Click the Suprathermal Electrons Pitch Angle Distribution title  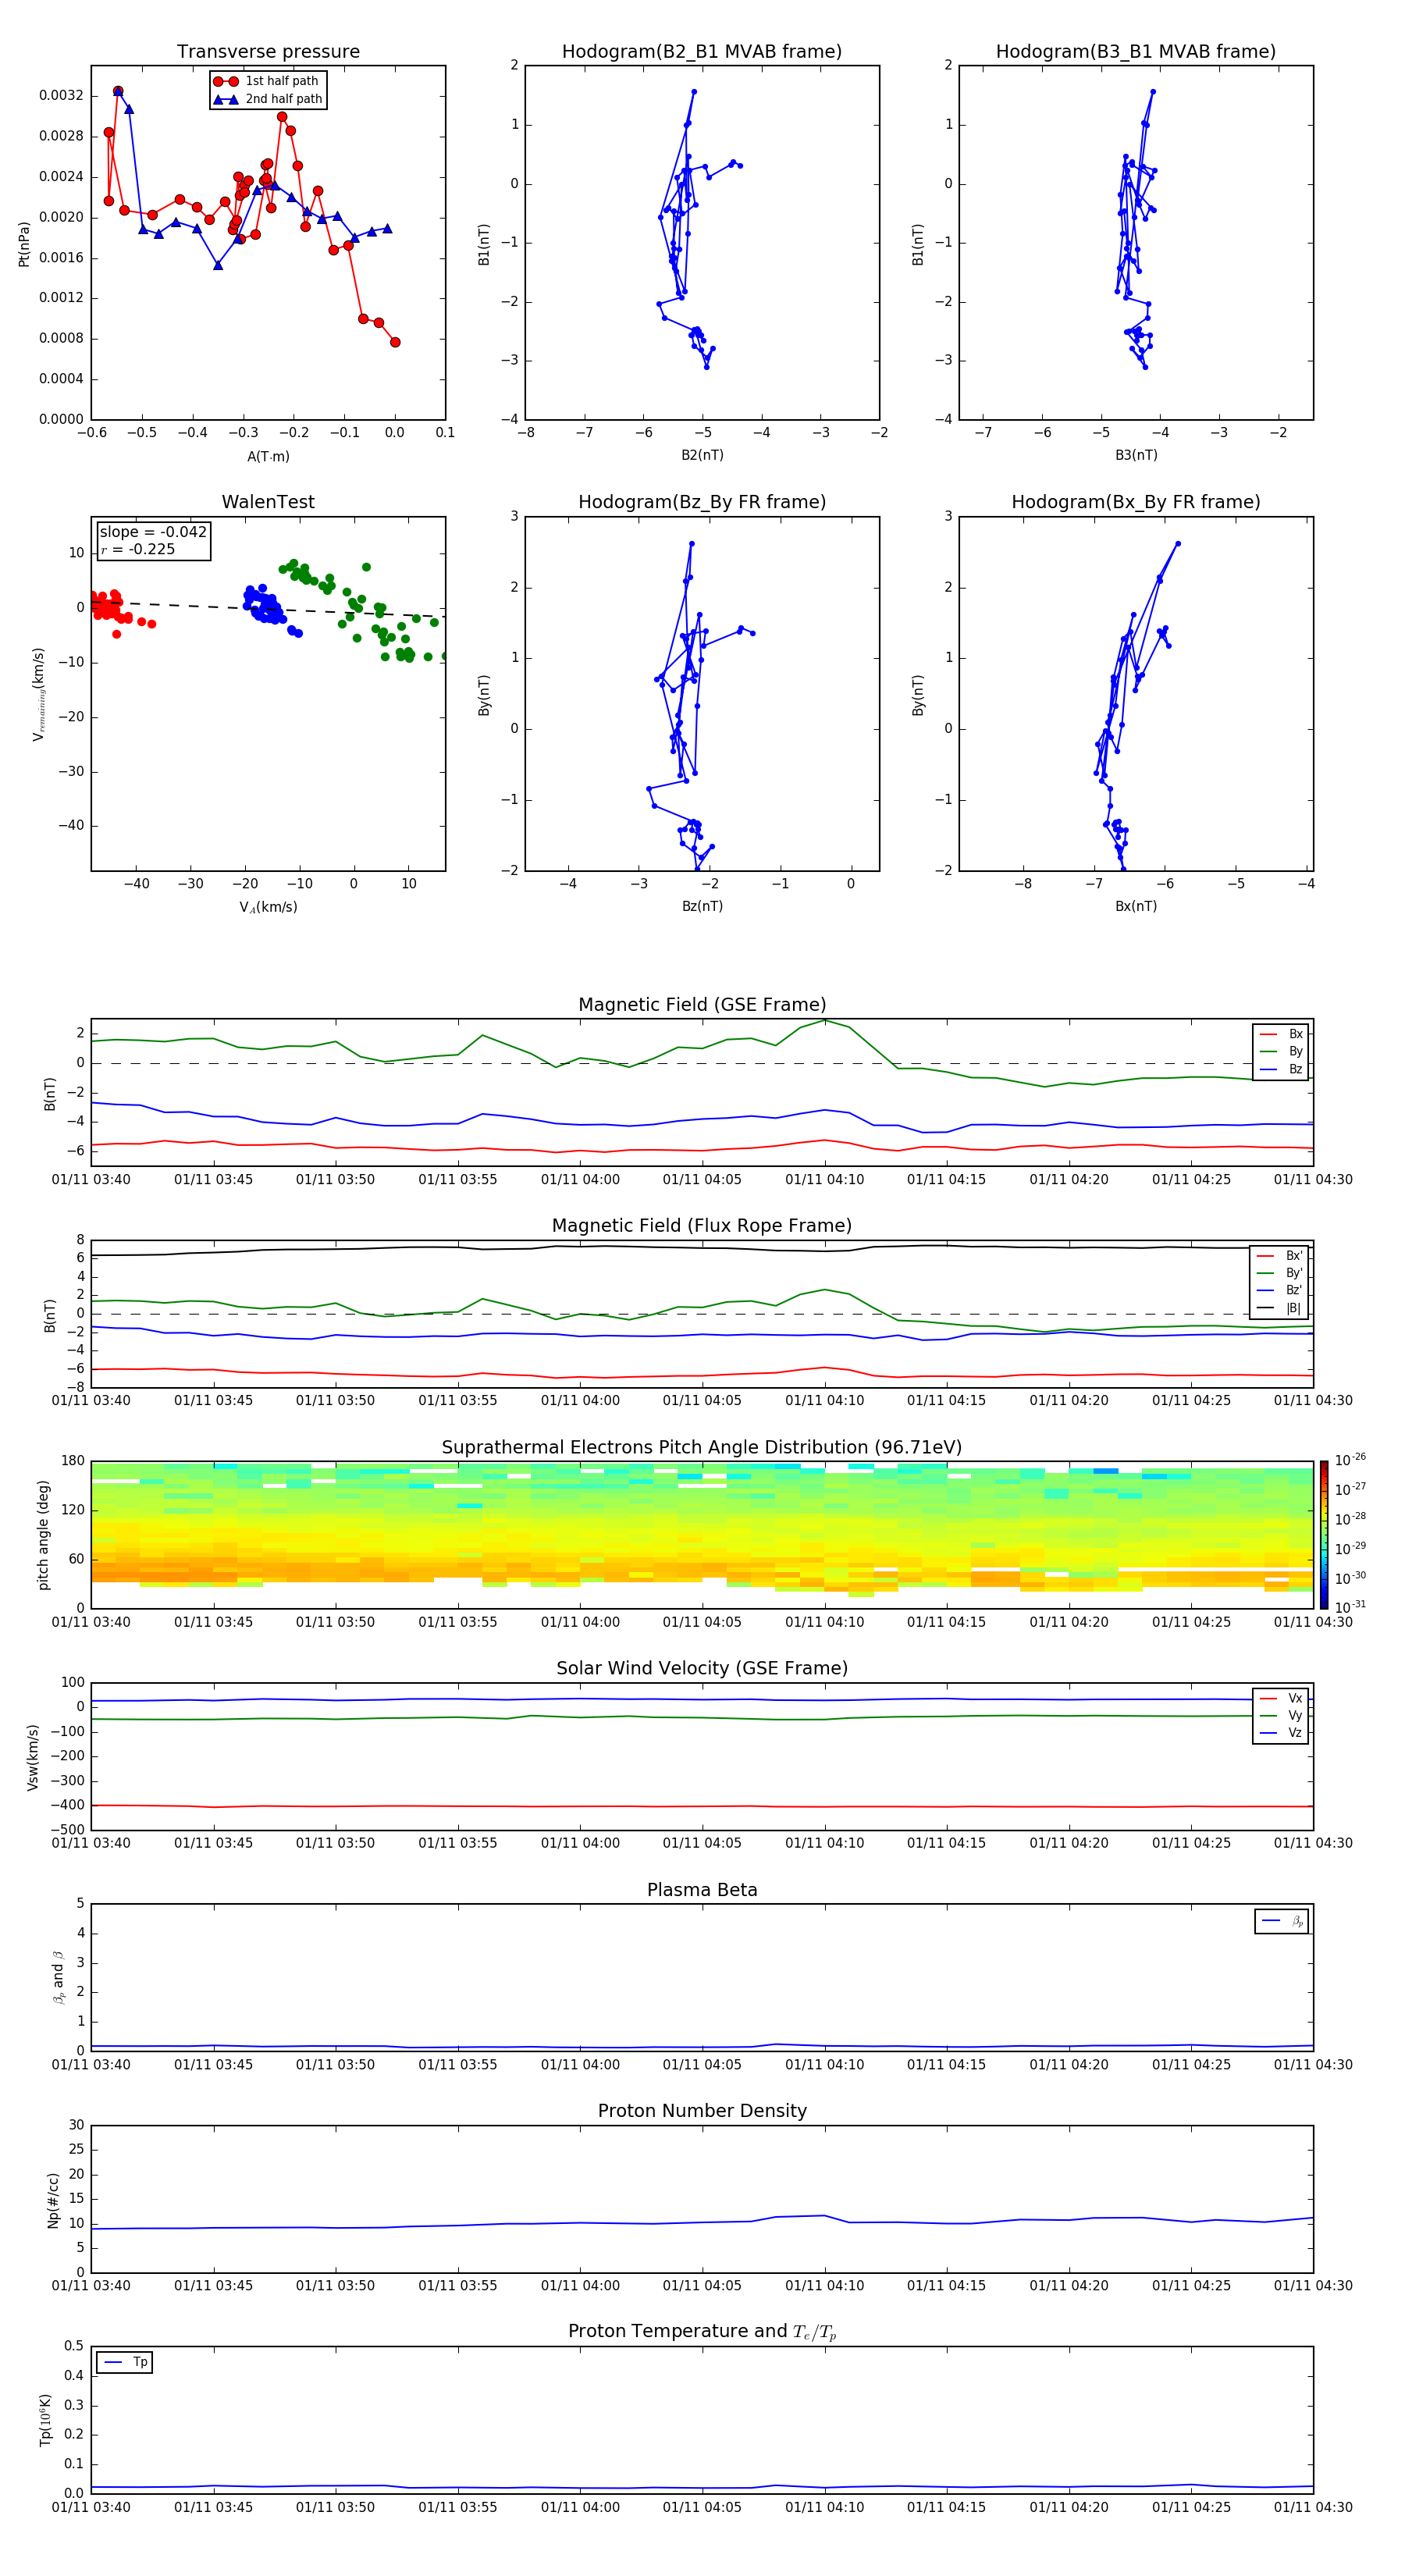(702, 1448)
